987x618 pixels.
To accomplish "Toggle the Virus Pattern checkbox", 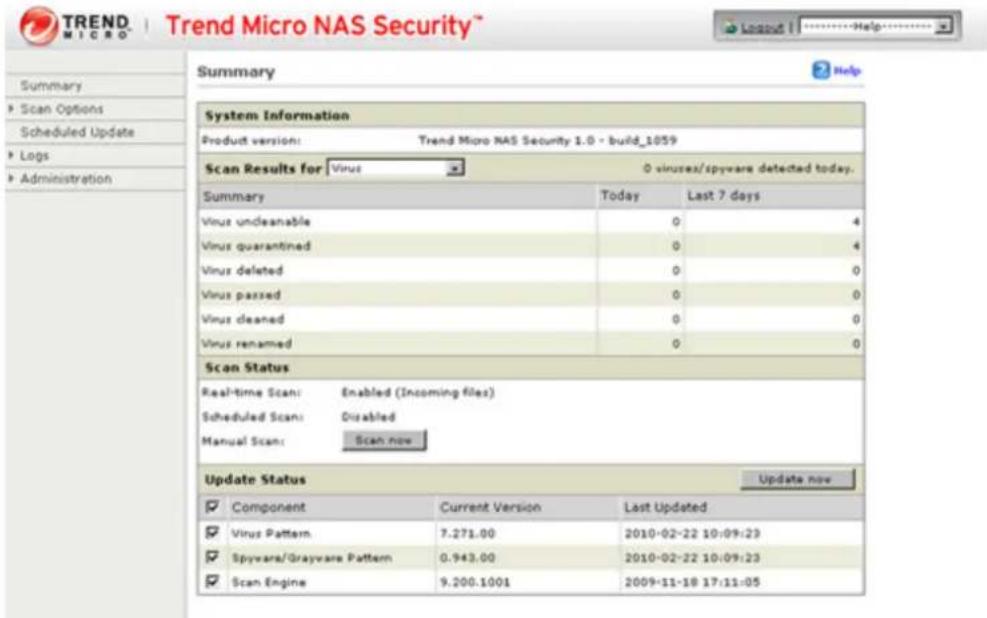I will click(212, 532).
